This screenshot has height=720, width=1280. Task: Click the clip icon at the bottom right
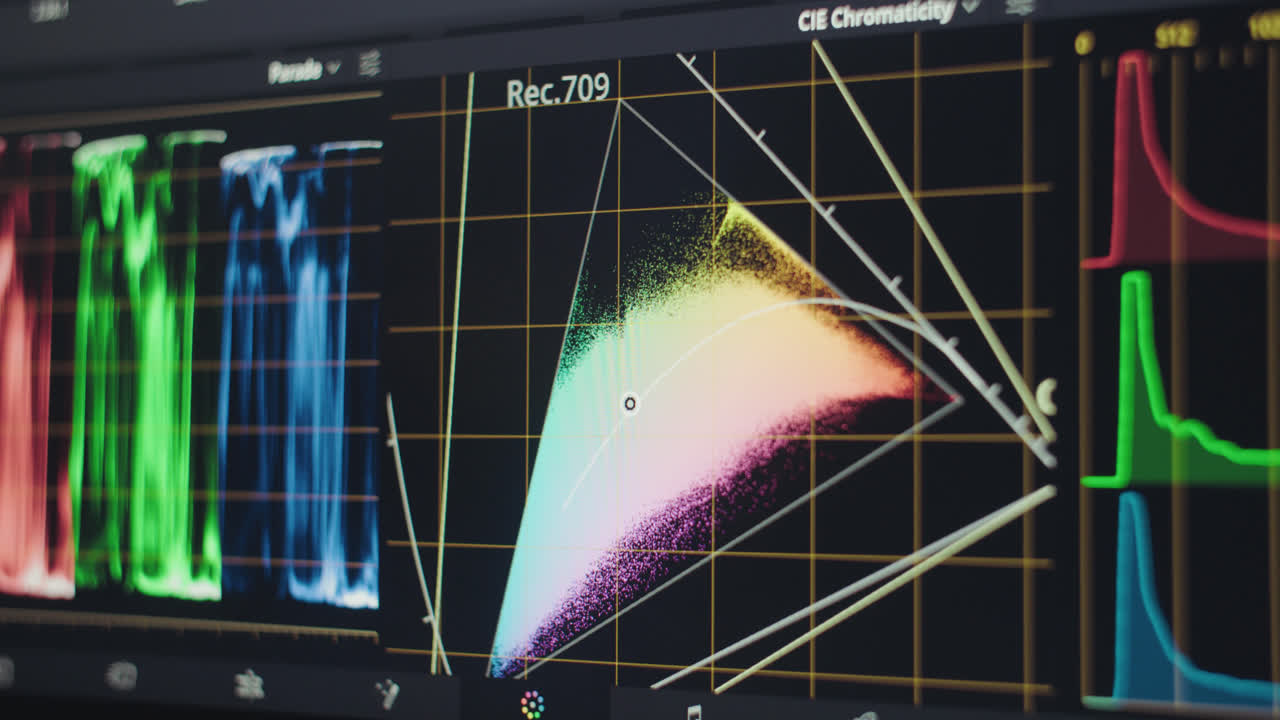[x=693, y=710]
